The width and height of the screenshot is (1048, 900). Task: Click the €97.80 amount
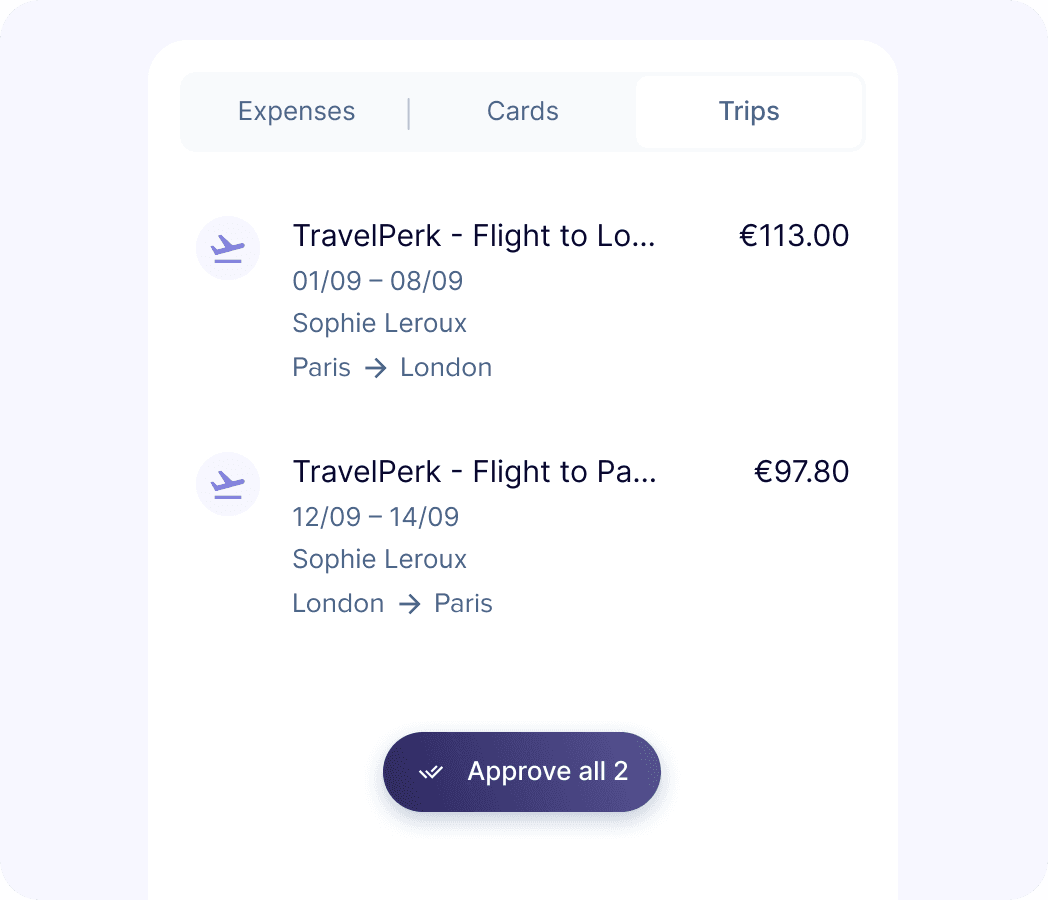[802, 471]
